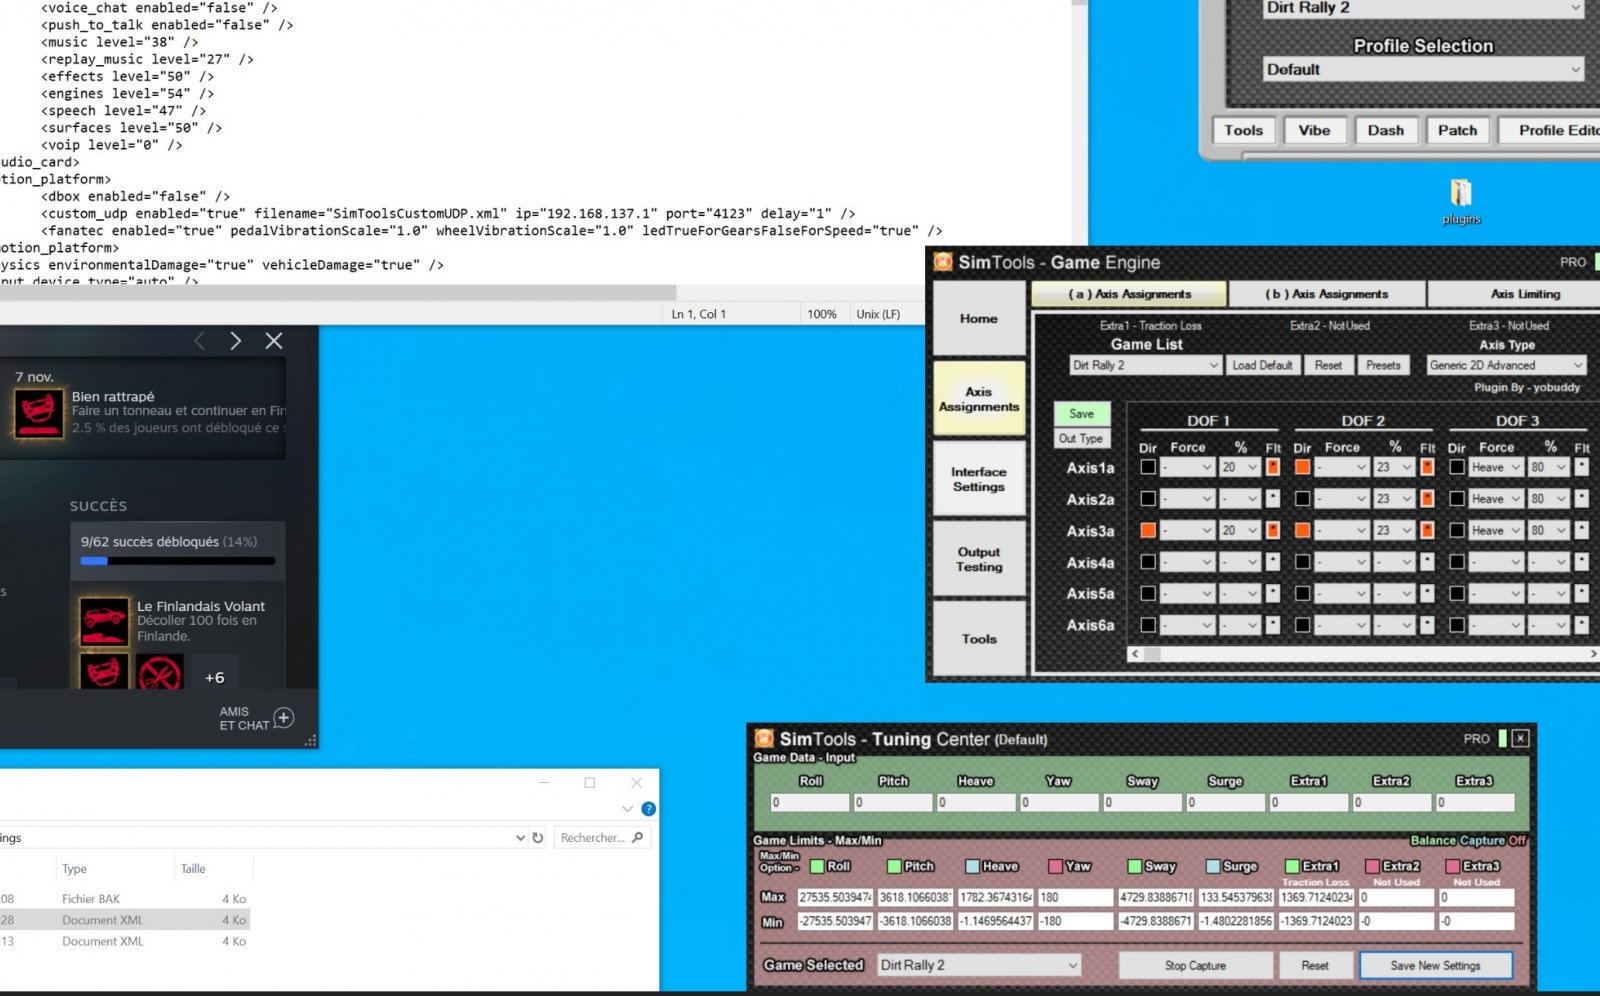Click Stop Capture button
The width and height of the screenshot is (1600, 996).
pyautogui.click(x=1195, y=966)
